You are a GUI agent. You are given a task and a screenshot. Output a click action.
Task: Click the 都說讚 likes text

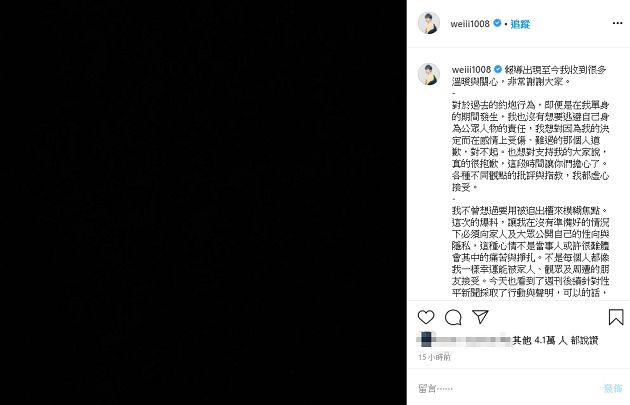click(584, 341)
